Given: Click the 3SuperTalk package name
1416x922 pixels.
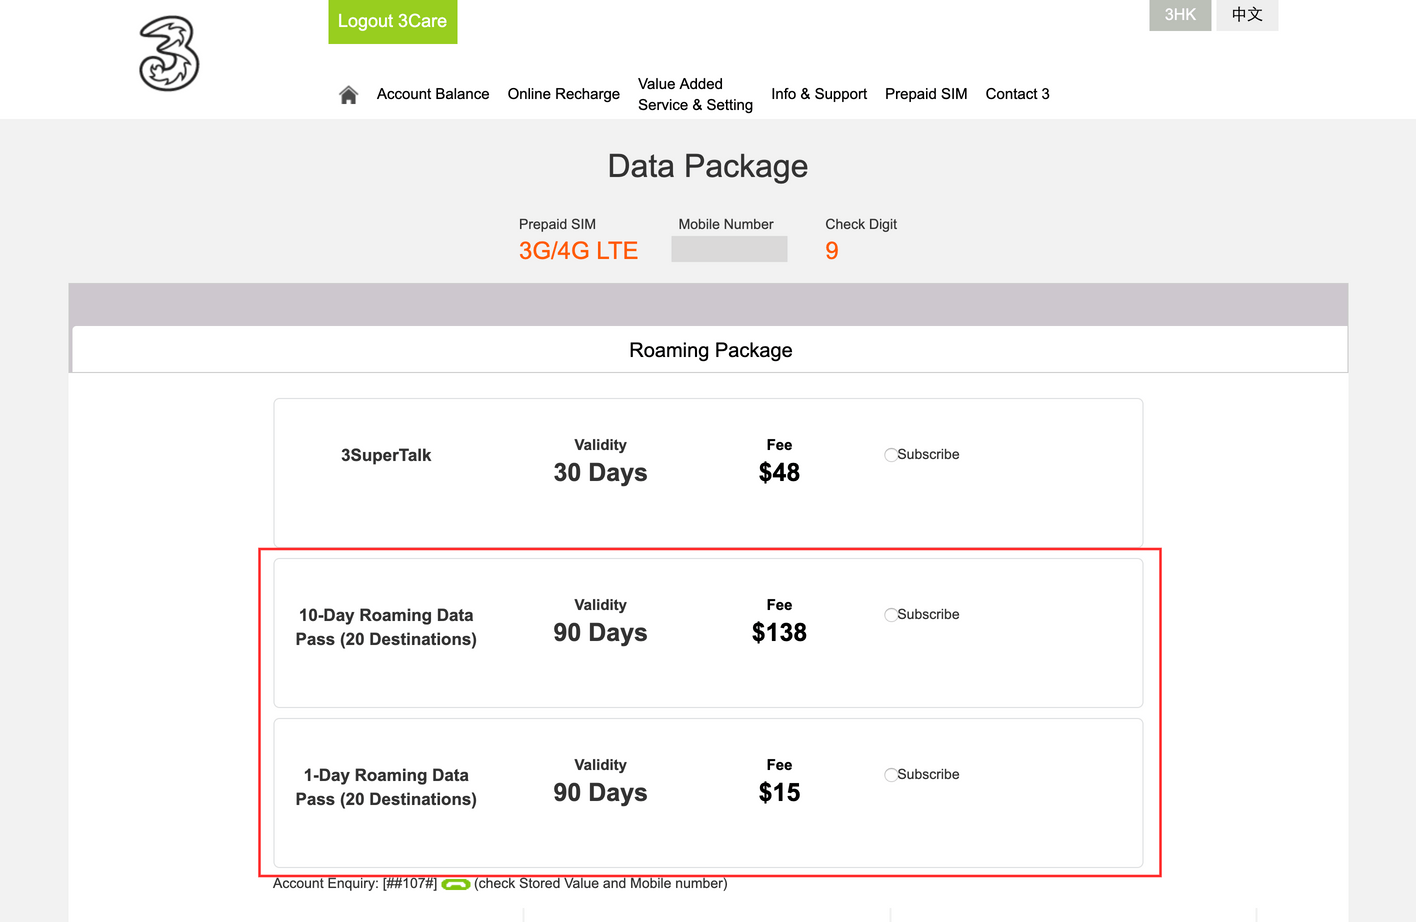Looking at the screenshot, I should click(x=386, y=455).
